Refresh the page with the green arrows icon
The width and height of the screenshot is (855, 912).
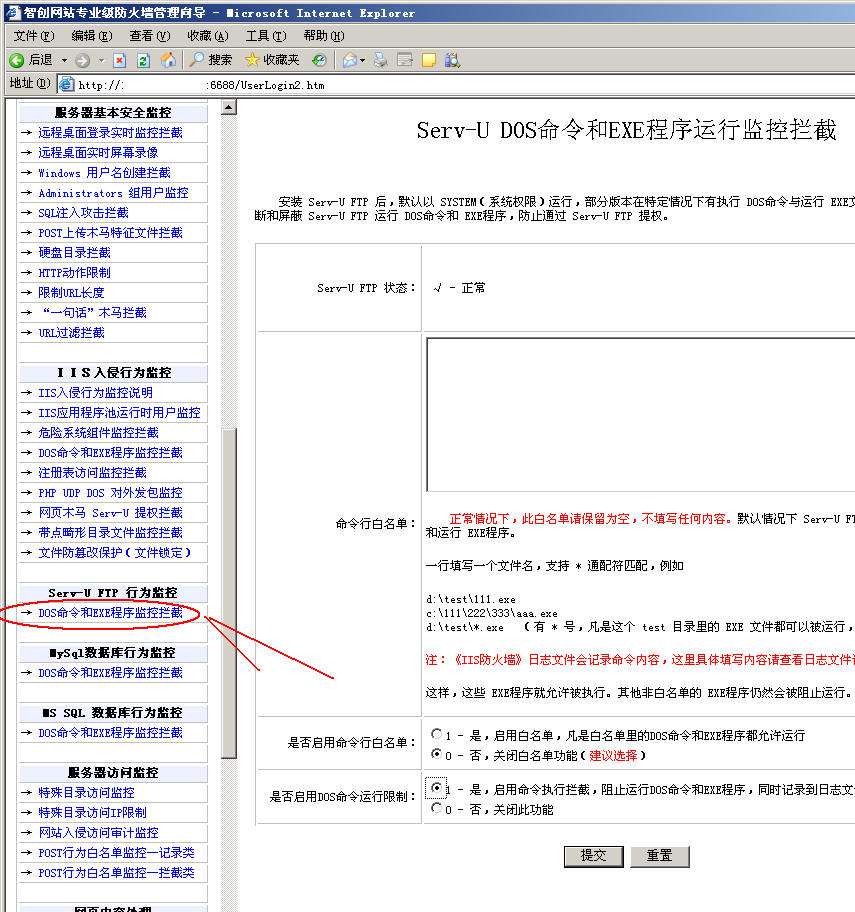[x=143, y=60]
